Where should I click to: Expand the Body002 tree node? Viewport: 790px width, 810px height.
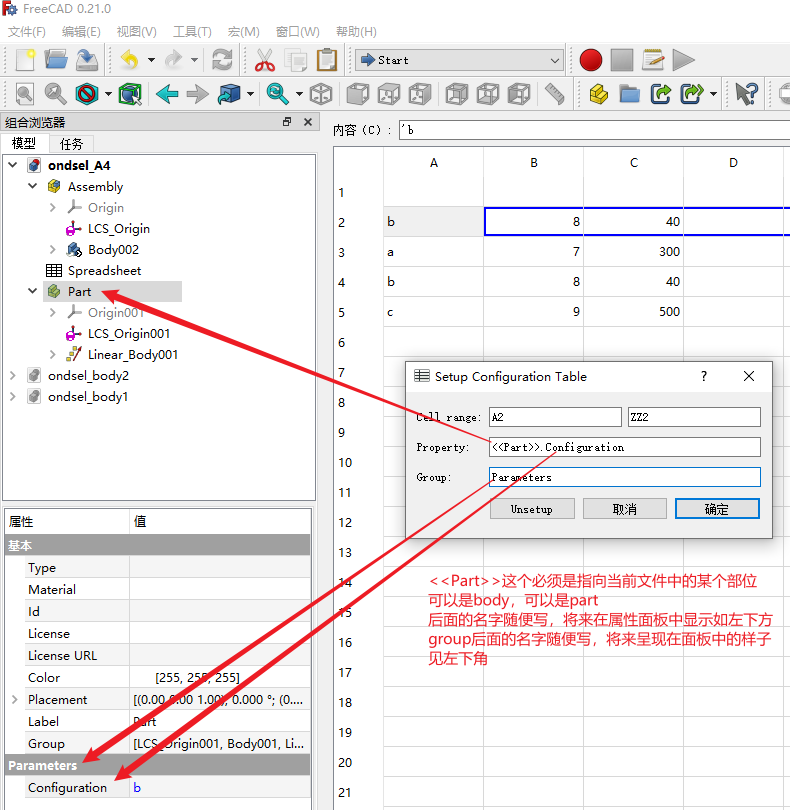coord(53,250)
